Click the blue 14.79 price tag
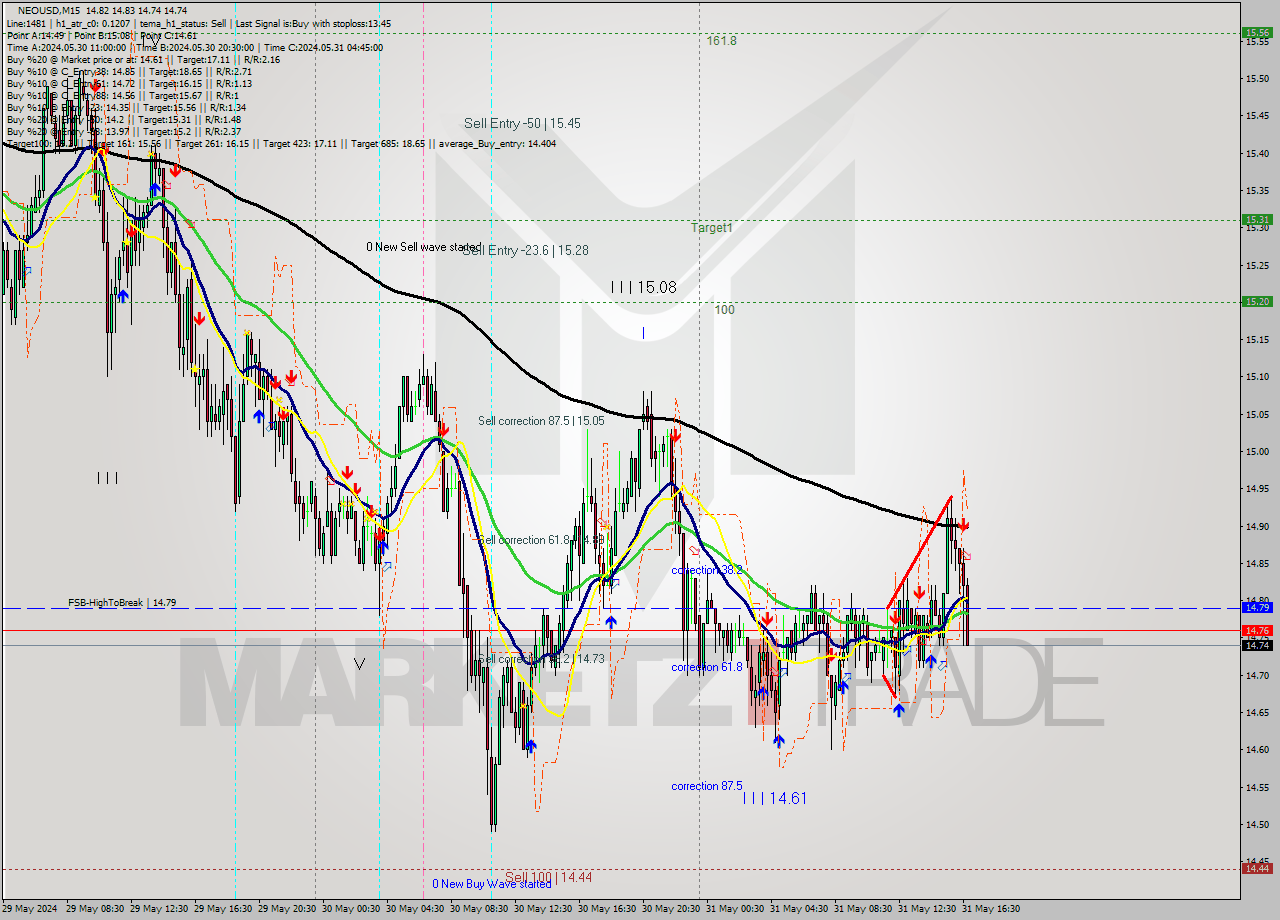The width and height of the screenshot is (1280, 920). point(1257,607)
